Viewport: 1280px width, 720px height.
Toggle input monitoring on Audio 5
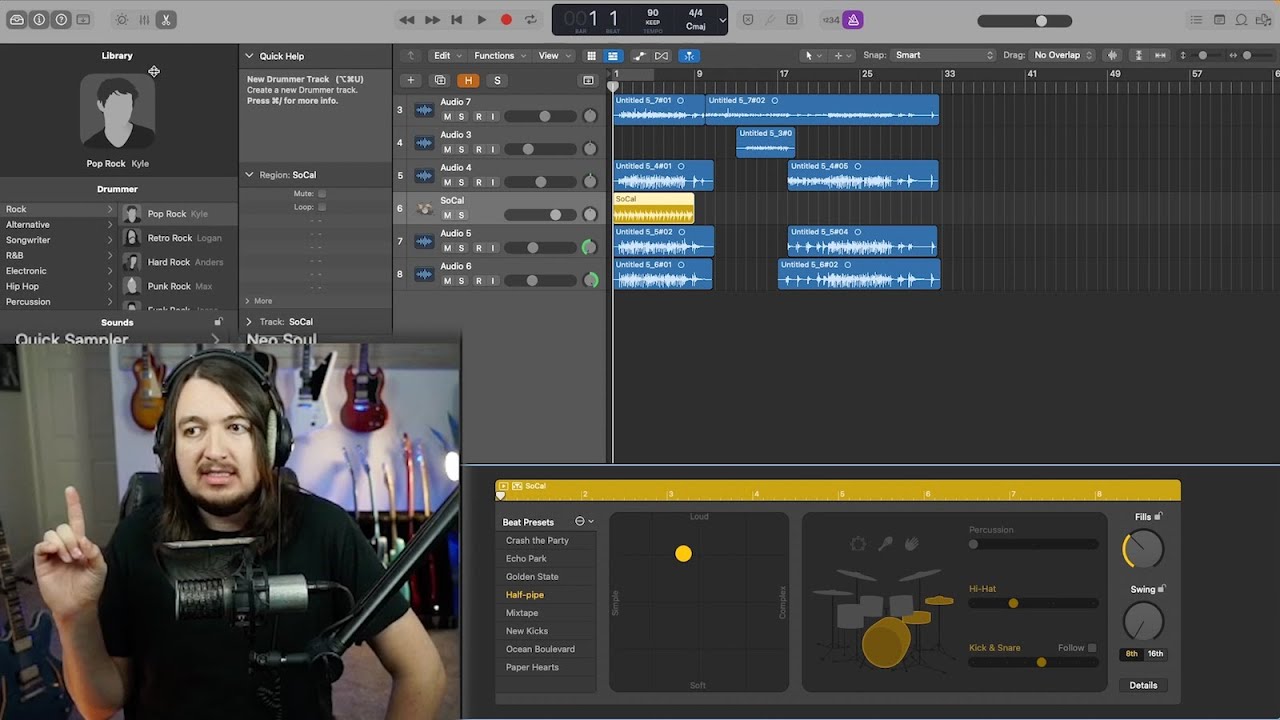tap(492, 248)
